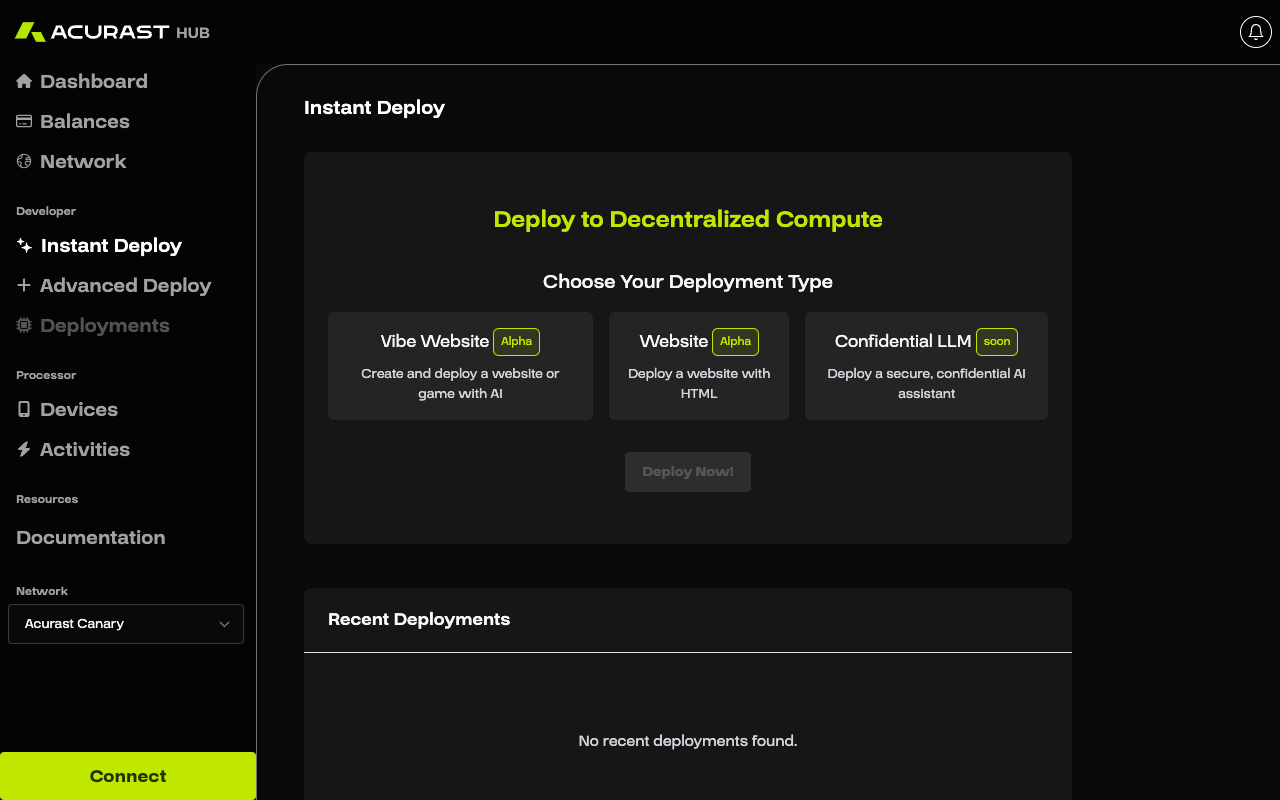Viewport: 1280px width, 800px height.
Task: Select the Confidential LLM card
Action: [x=926, y=366]
